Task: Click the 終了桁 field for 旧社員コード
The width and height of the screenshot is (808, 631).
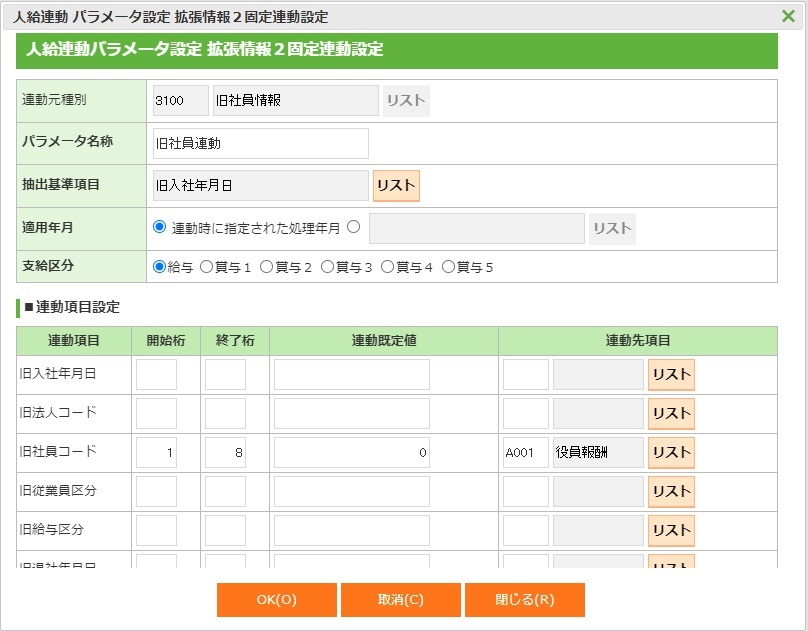Action: click(x=225, y=453)
